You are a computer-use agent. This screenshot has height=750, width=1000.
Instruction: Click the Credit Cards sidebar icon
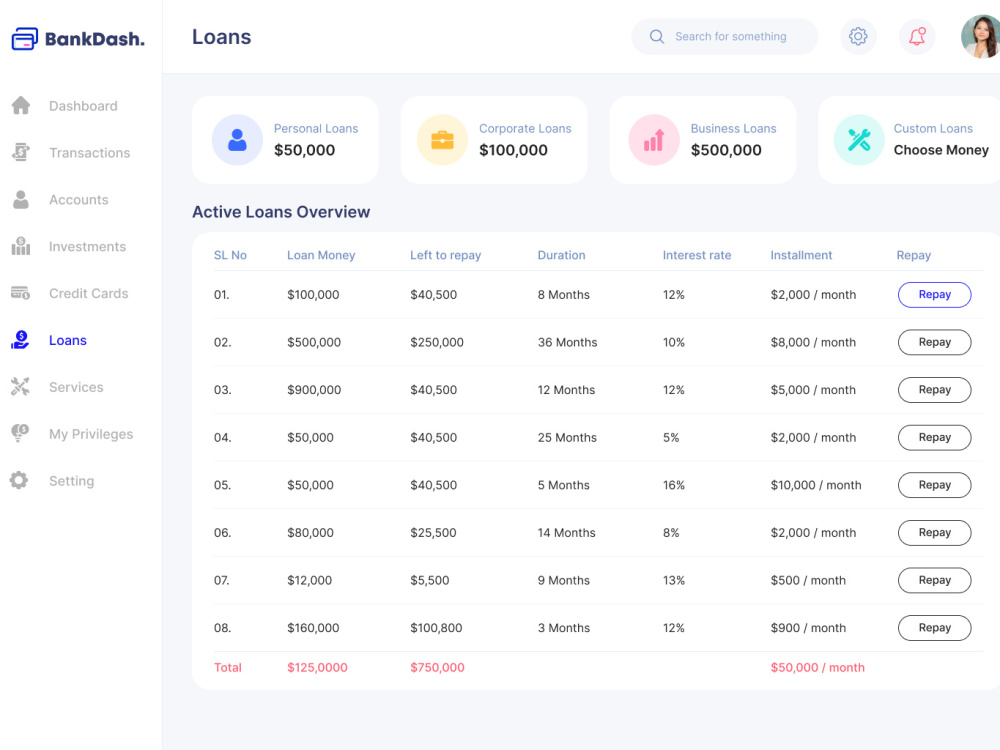21,293
